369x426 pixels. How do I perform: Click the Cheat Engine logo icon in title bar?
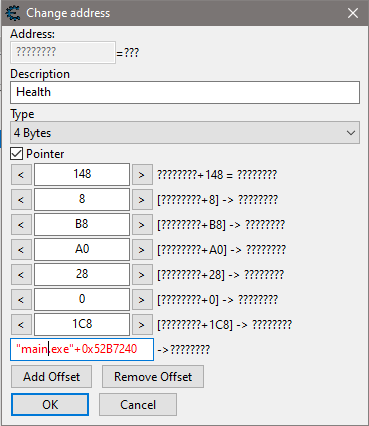[x=13, y=13]
